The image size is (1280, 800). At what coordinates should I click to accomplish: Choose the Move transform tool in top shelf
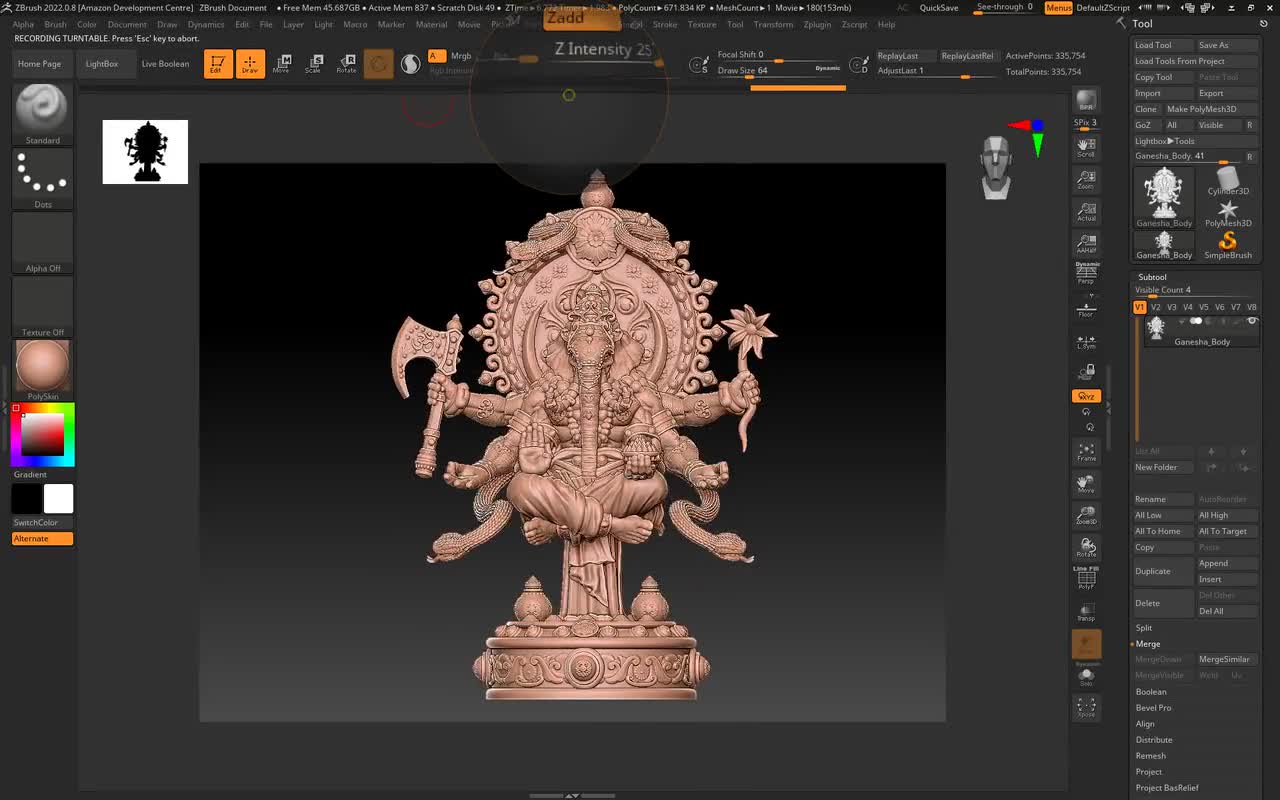[x=282, y=64]
